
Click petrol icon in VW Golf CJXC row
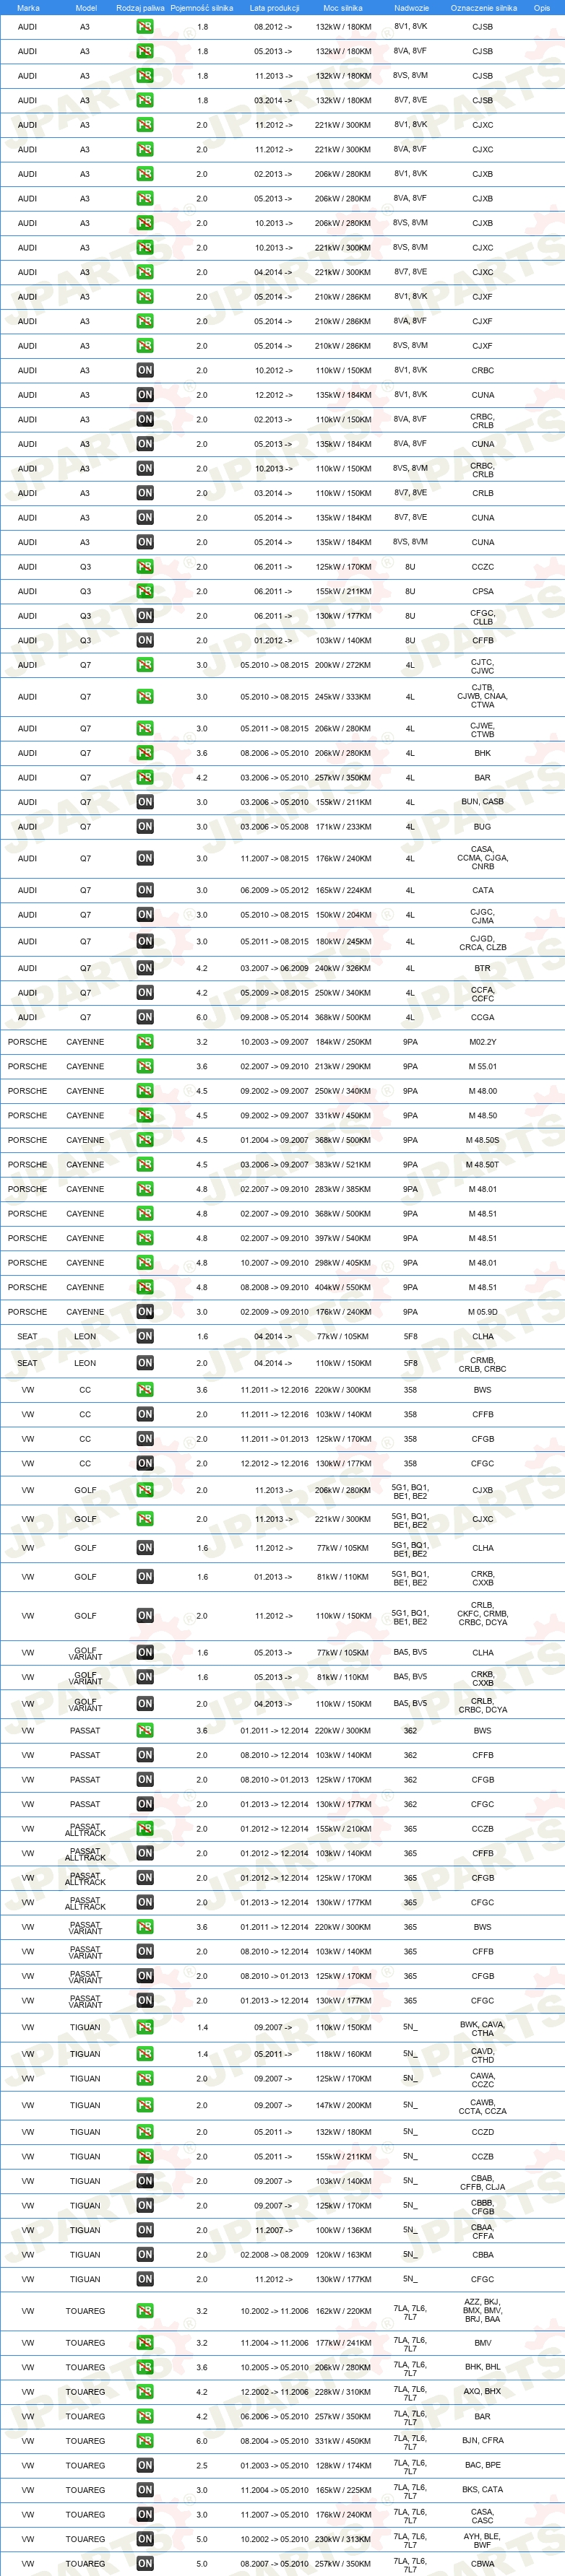click(145, 1519)
